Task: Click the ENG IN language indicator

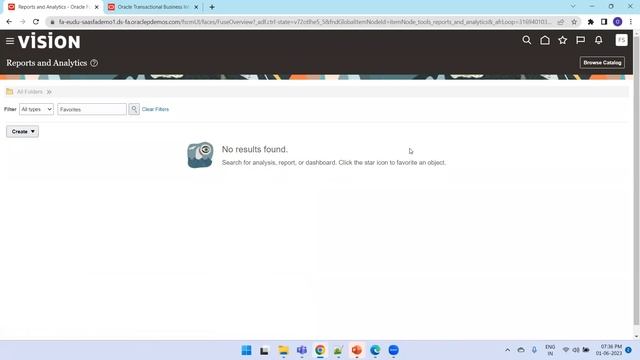Action: pos(550,350)
